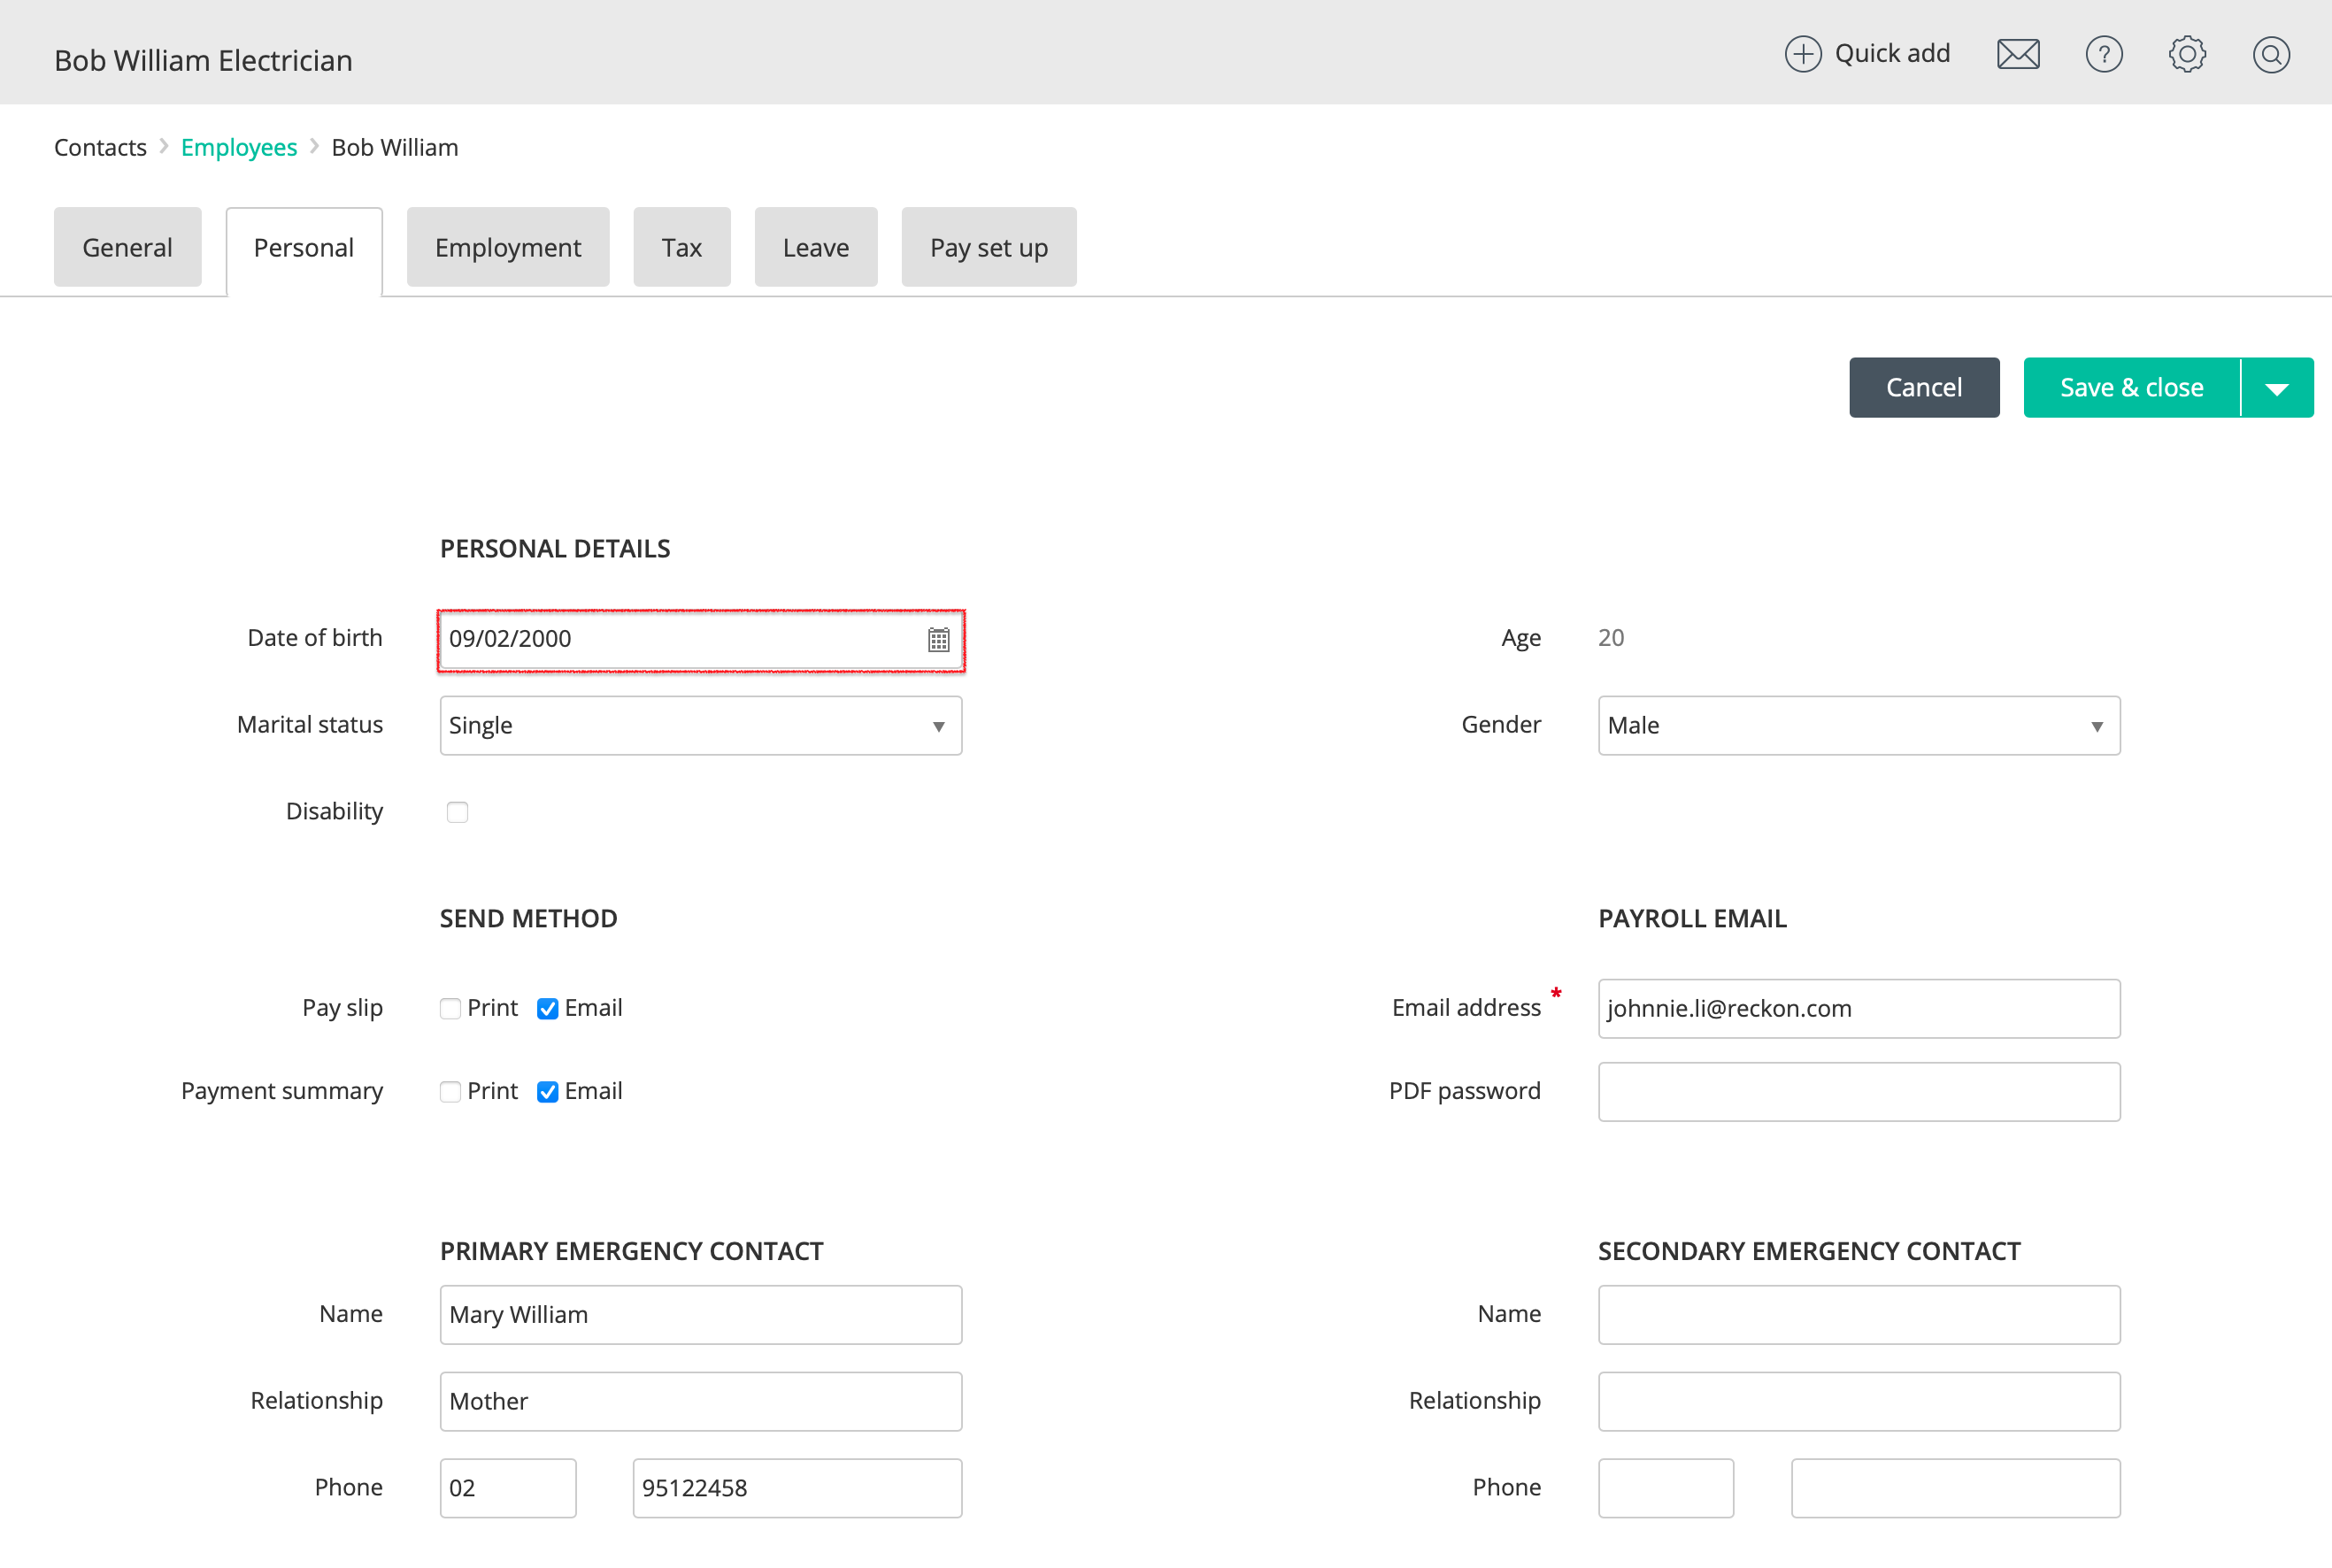
Task: Go to the Pay set up tab
Action: [x=989, y=247]
